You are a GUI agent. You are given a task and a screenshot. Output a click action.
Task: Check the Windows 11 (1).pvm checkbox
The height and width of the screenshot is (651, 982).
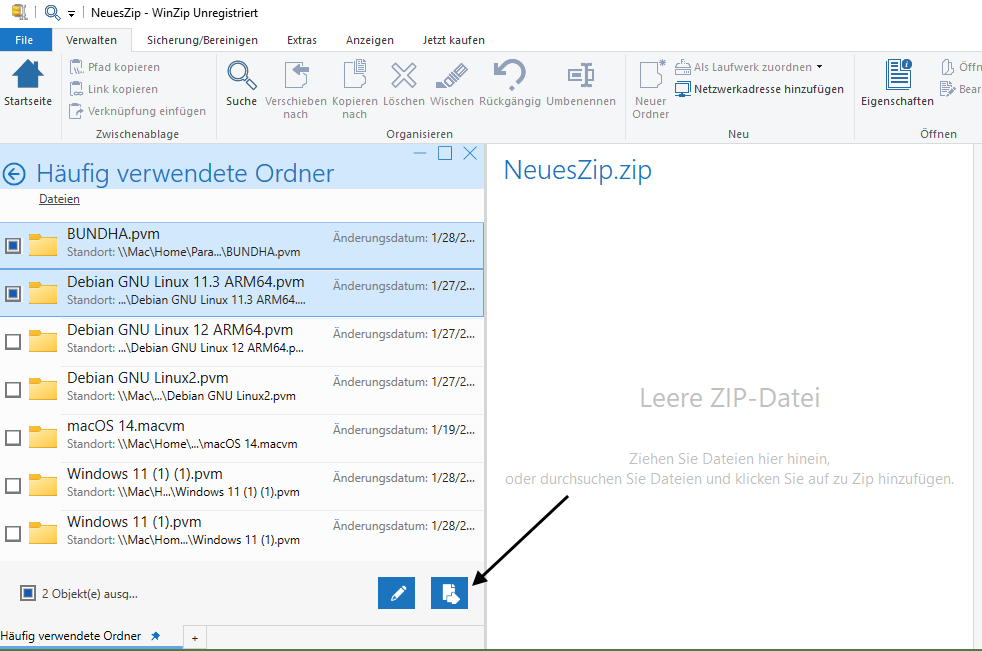tap(13, 534)
